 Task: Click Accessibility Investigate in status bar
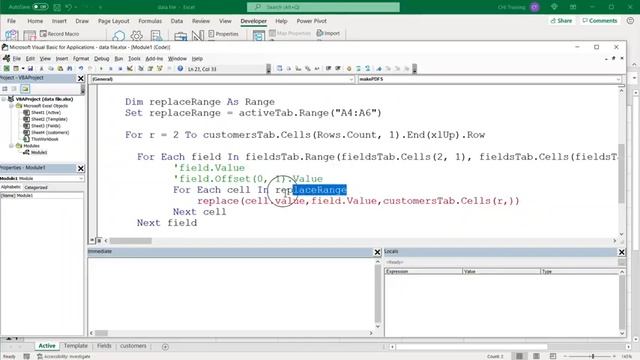[x=64, y=356]
